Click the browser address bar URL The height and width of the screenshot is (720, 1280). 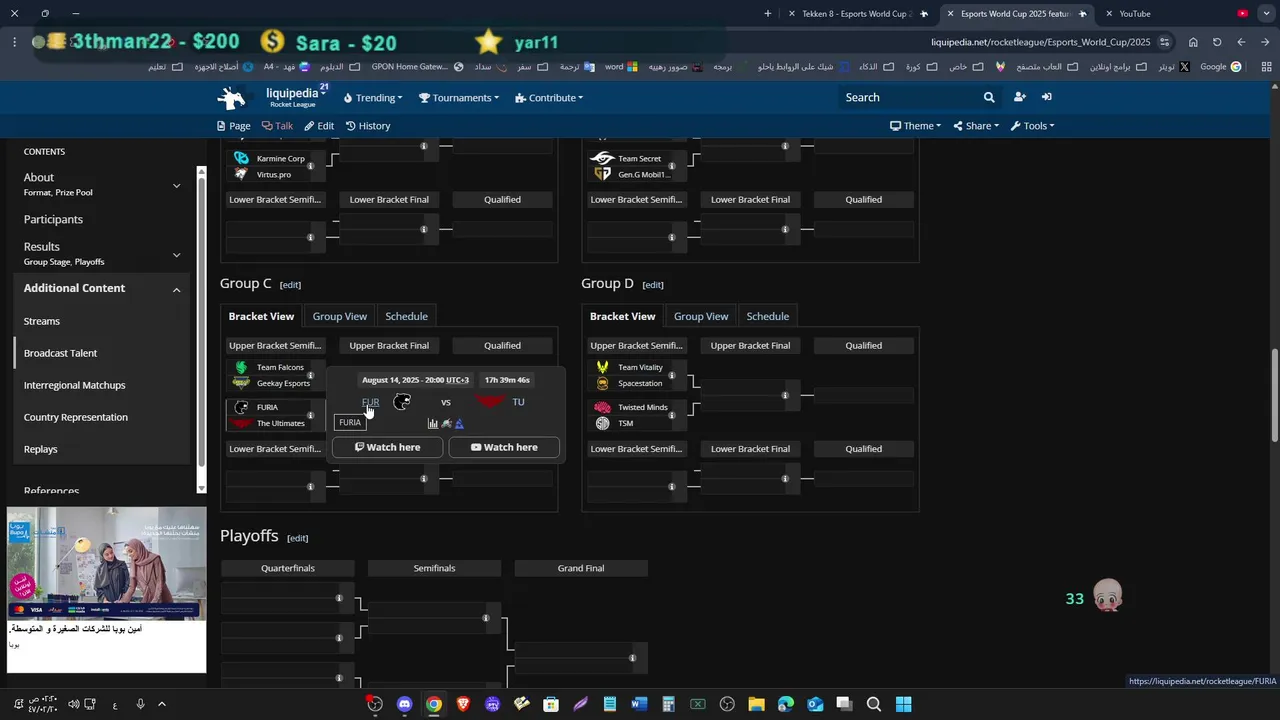(1040, 42)
